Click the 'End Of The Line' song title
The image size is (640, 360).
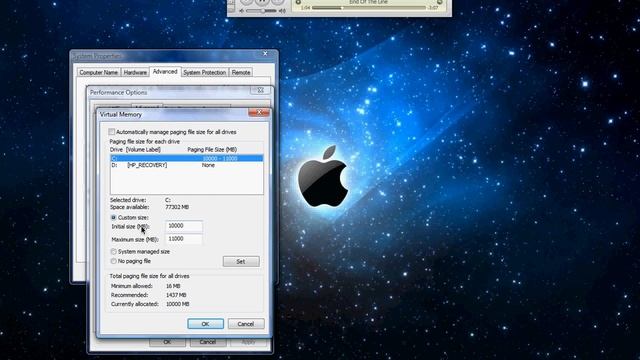(x=369, y=2)
